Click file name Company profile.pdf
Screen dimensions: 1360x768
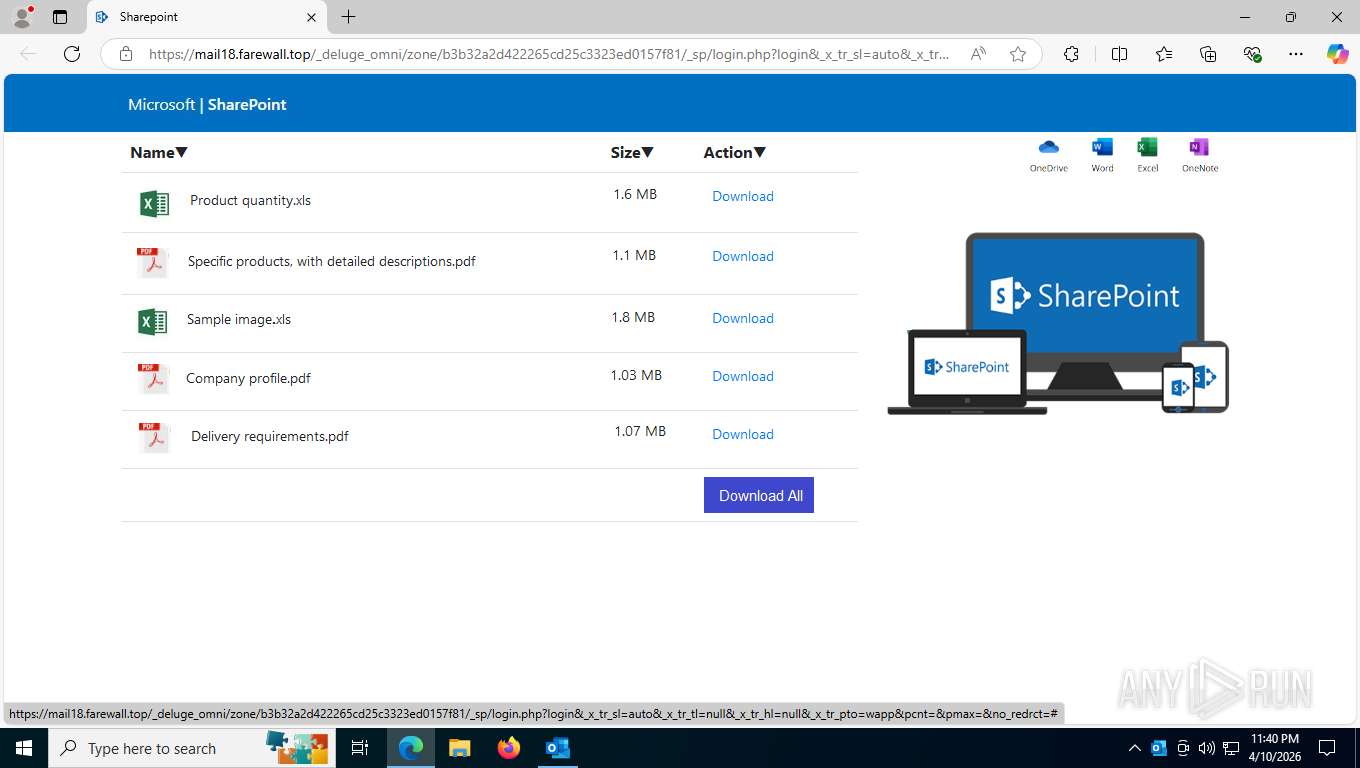coord(248,378)
